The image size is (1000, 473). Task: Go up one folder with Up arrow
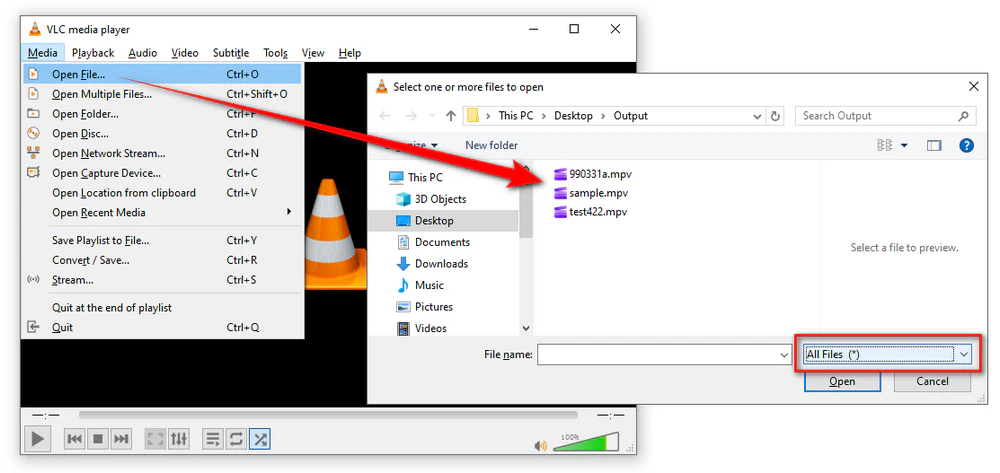[x=451, y=116]
